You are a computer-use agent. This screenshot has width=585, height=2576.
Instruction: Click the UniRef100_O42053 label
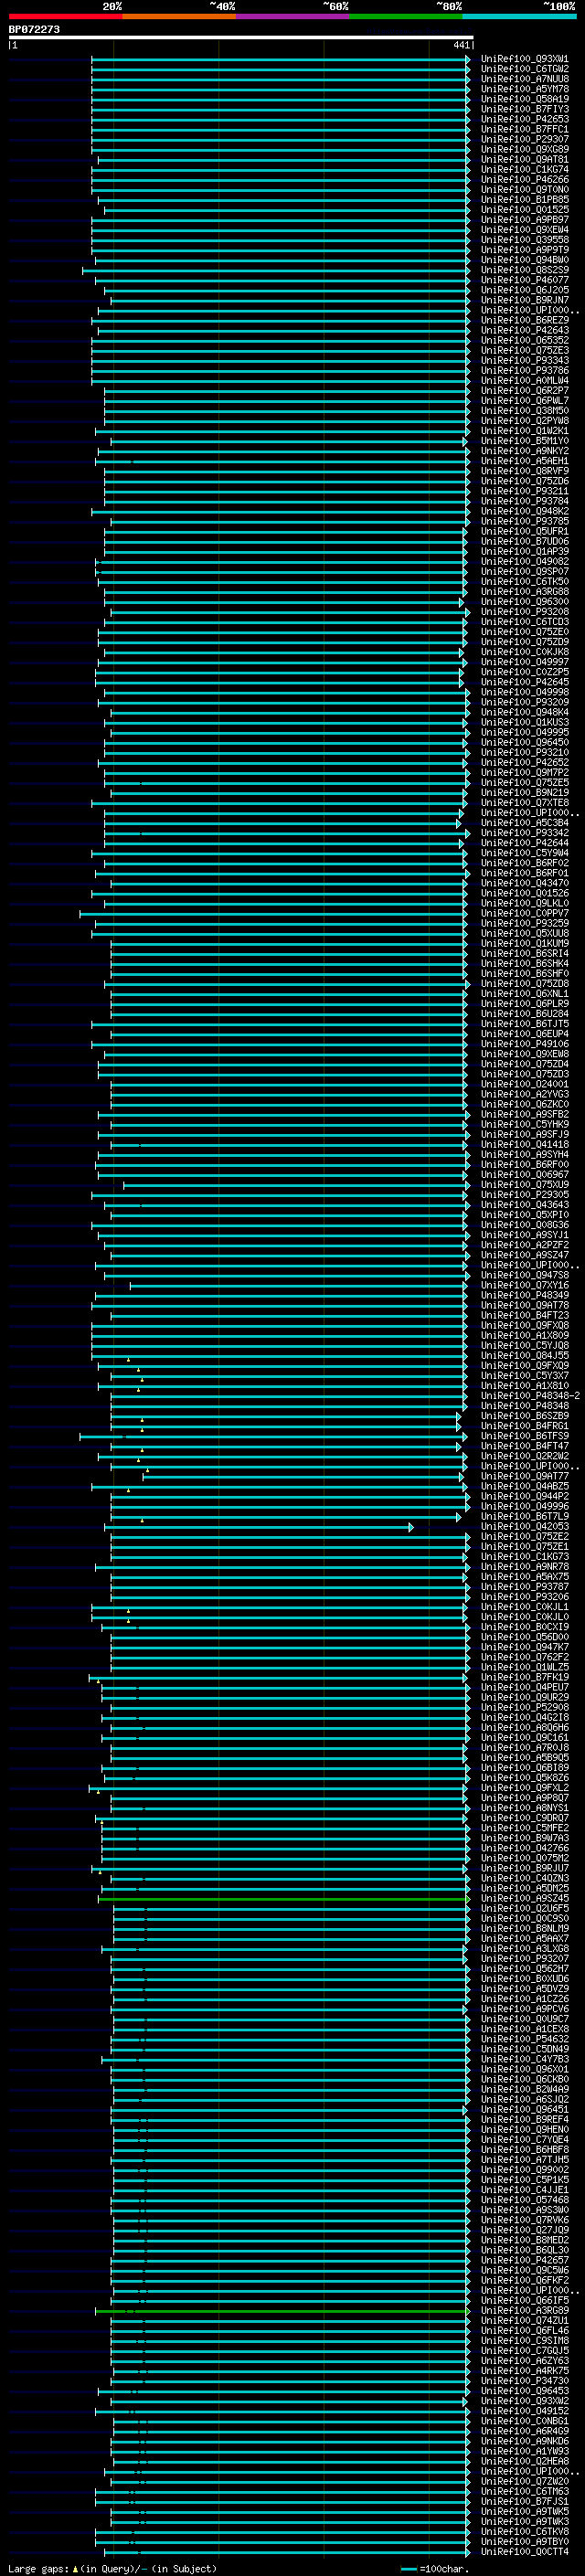tap(525, 1527)
